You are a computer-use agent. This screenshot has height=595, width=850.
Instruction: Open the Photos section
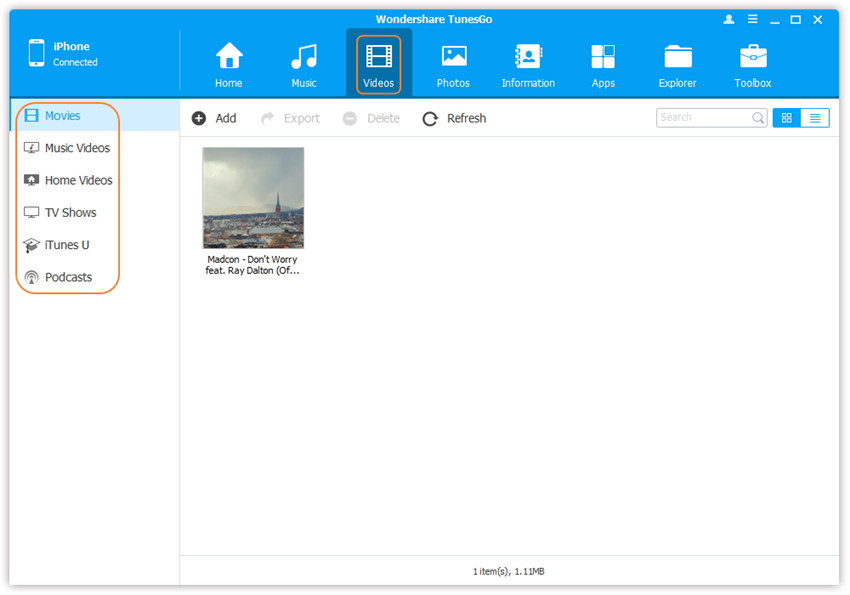click(453, 64)
